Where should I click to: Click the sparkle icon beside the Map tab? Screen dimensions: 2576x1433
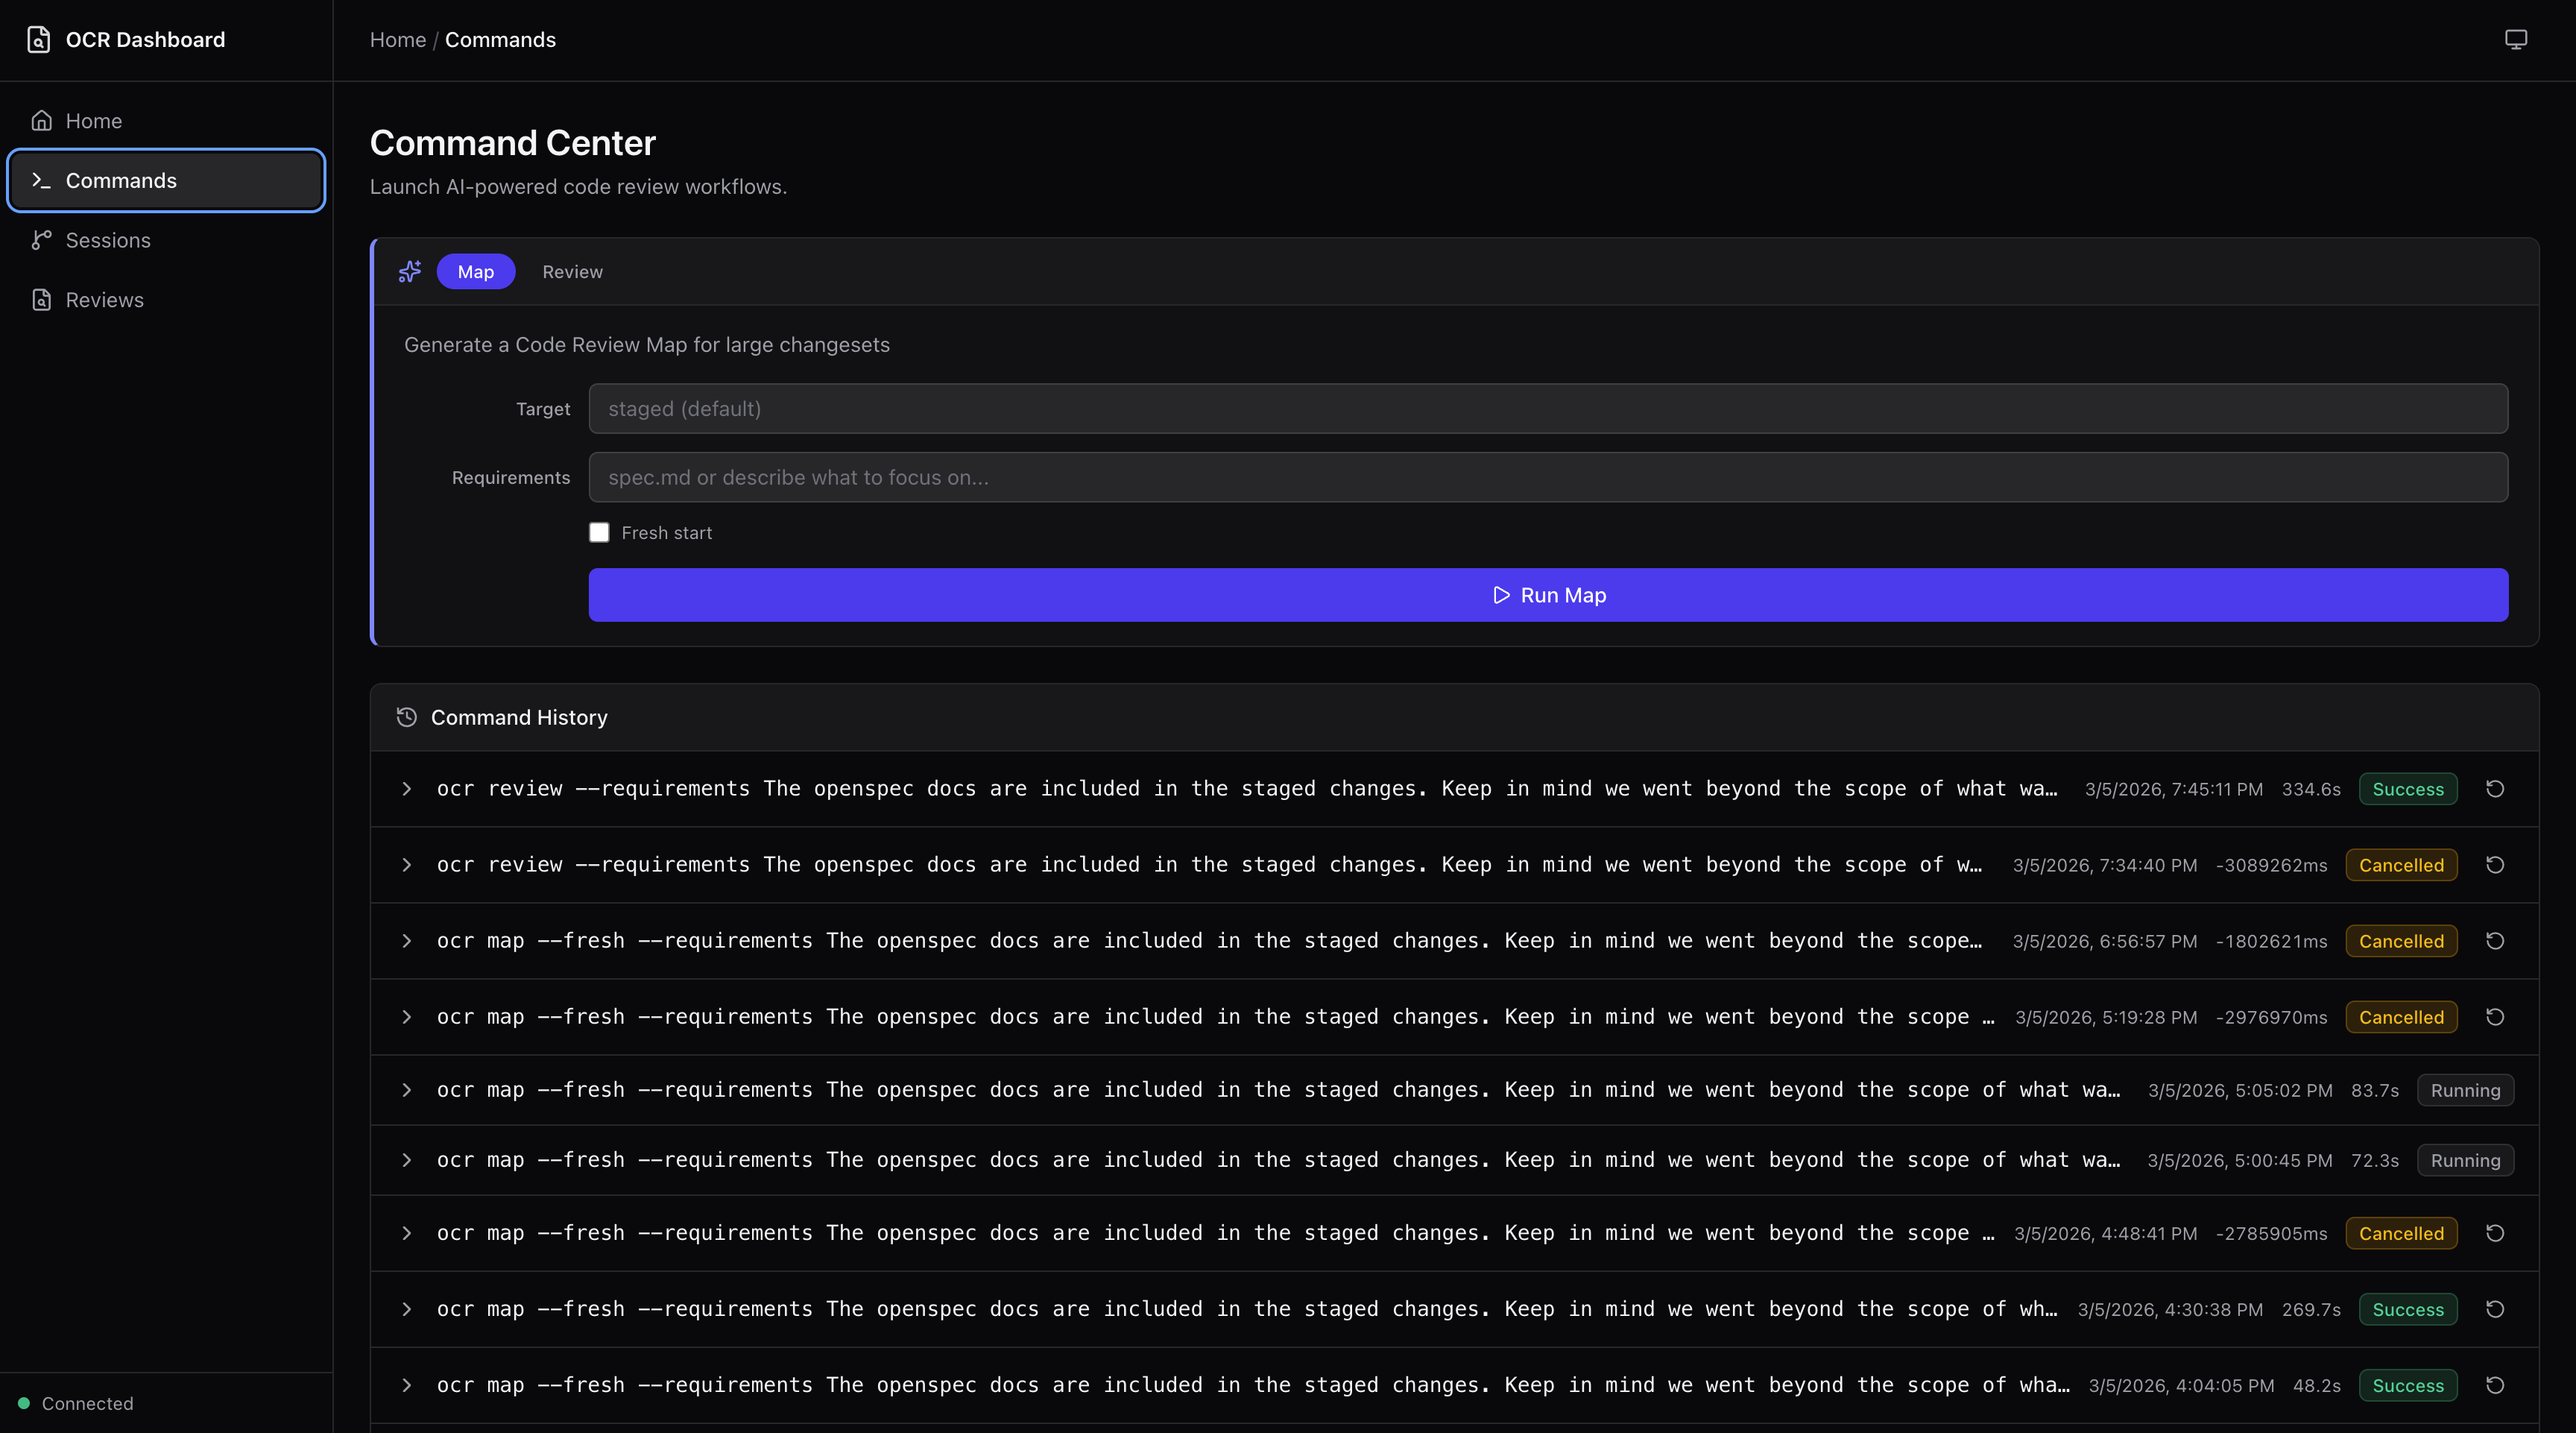tap(409, 271)
